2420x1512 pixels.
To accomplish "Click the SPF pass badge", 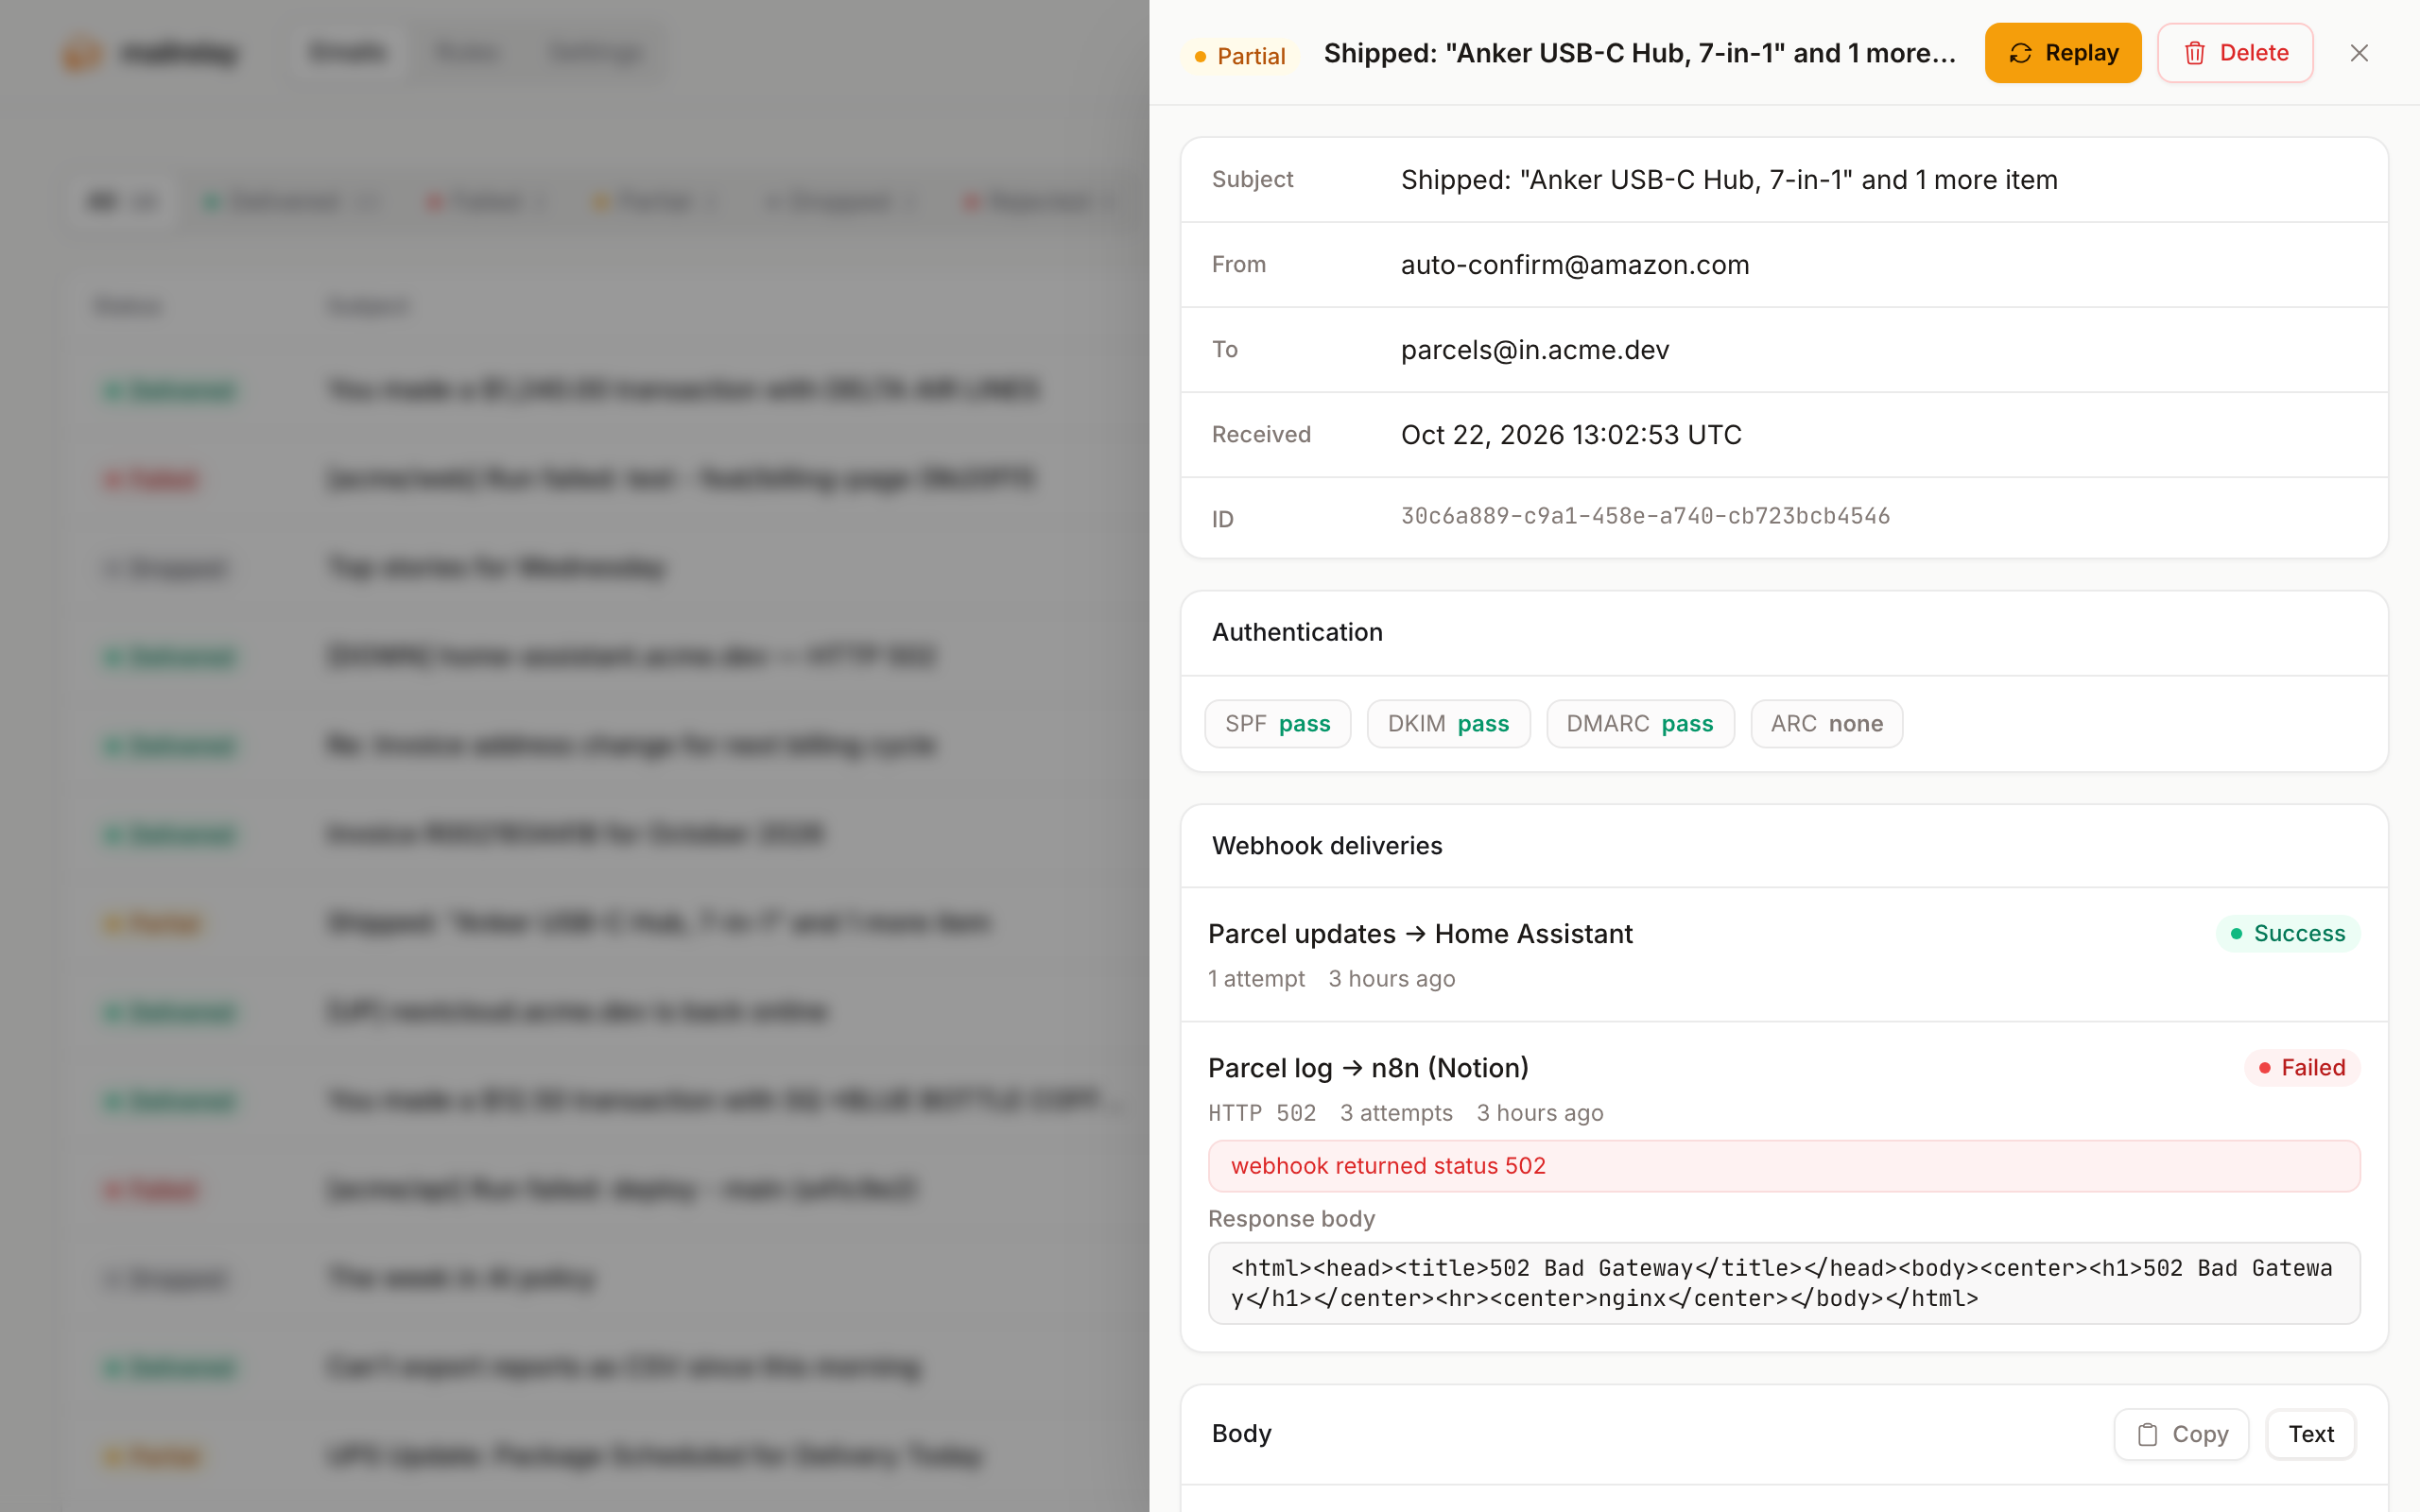I will pyautogui.click(x=1277, y=724).
